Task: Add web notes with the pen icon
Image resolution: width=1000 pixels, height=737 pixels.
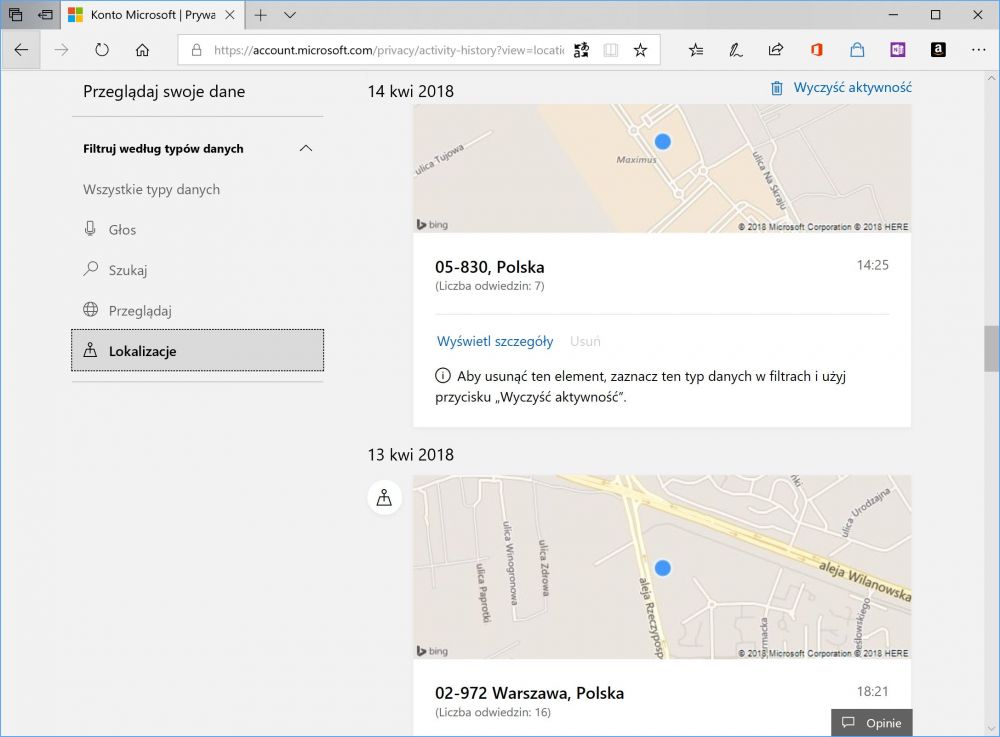Action: point(736,50)
